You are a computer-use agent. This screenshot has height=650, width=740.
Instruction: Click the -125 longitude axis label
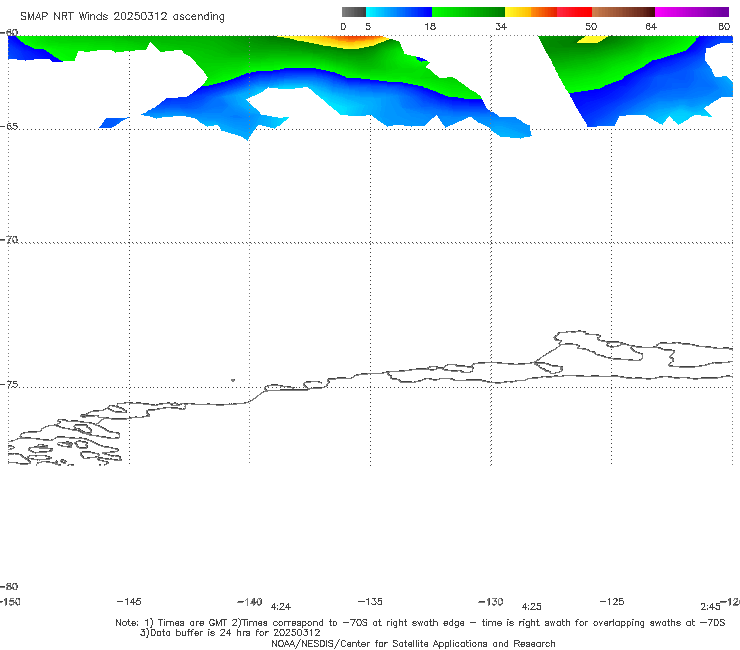coord(612,601)
